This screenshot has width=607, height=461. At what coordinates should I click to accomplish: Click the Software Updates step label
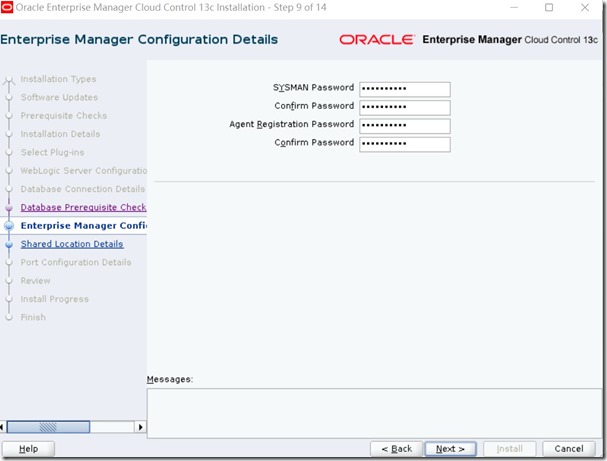tap(59, 98)
